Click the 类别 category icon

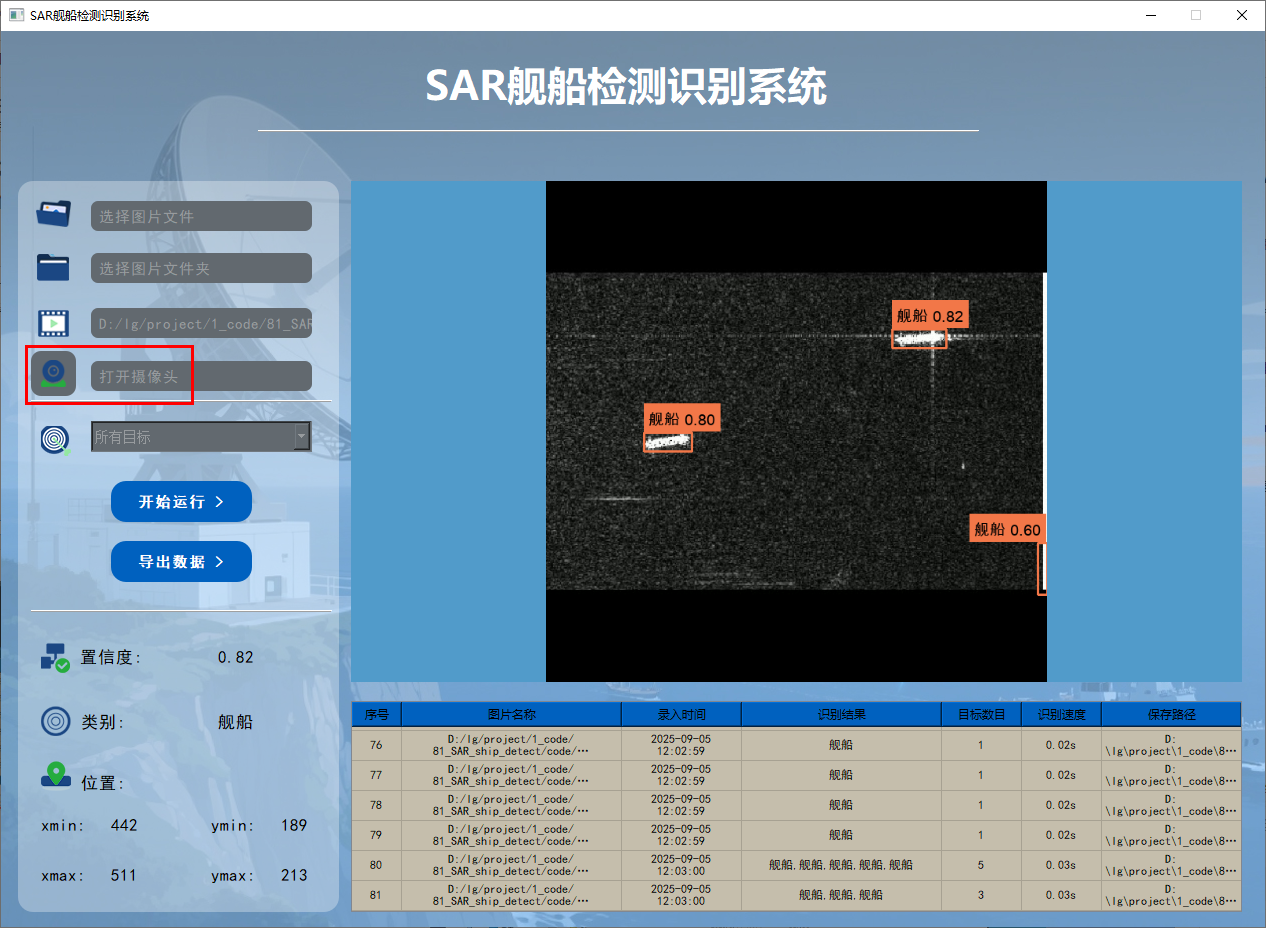55,721
